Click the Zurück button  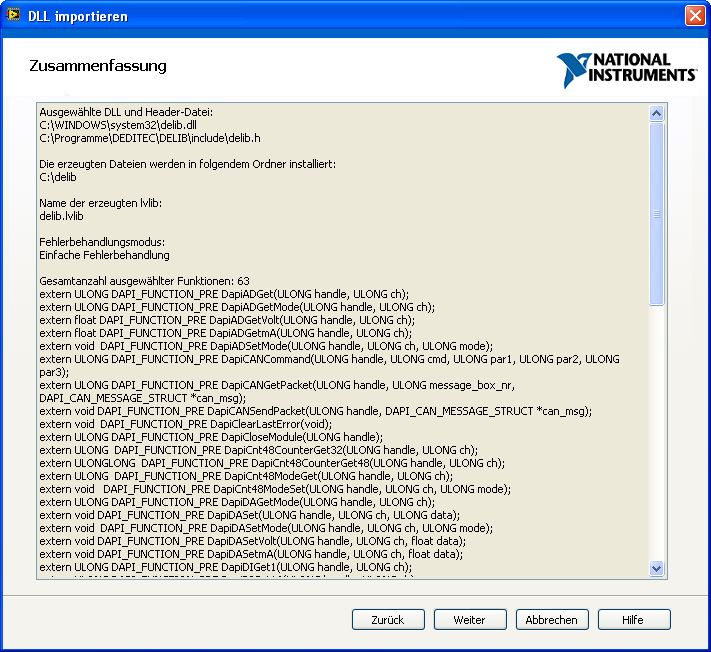point(388,620)
